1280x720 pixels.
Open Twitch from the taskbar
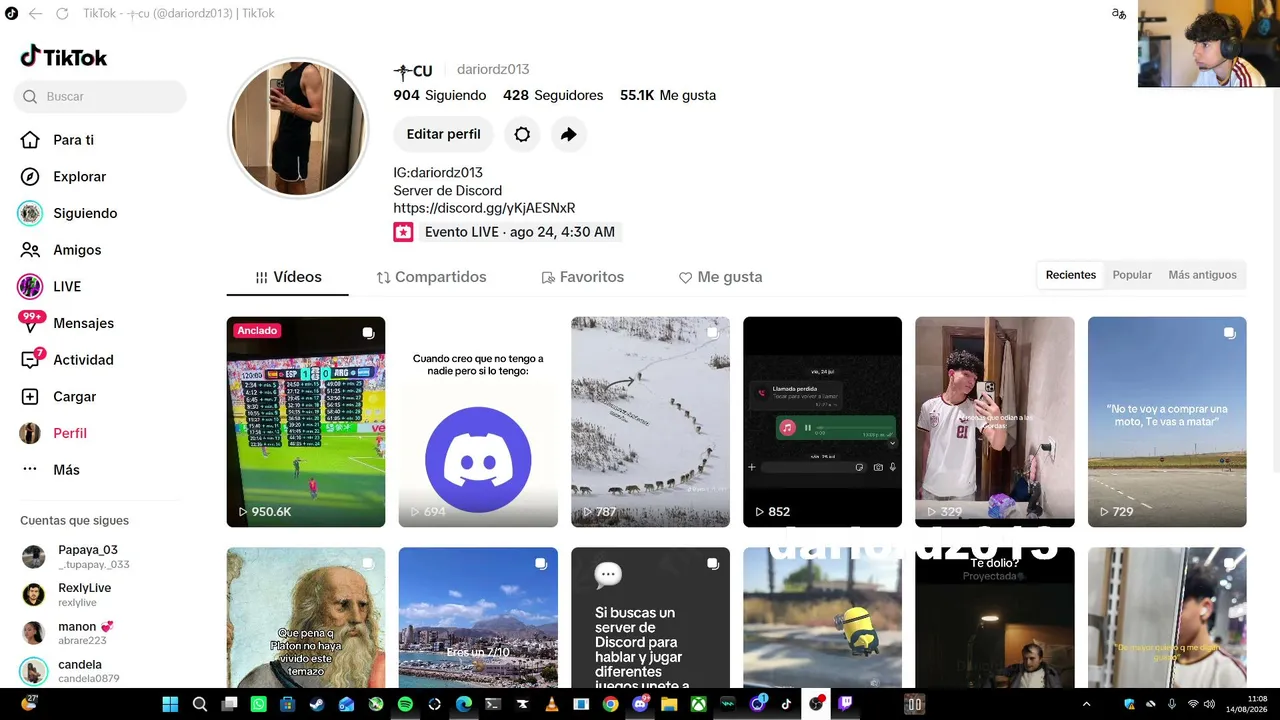click(845, 704)
